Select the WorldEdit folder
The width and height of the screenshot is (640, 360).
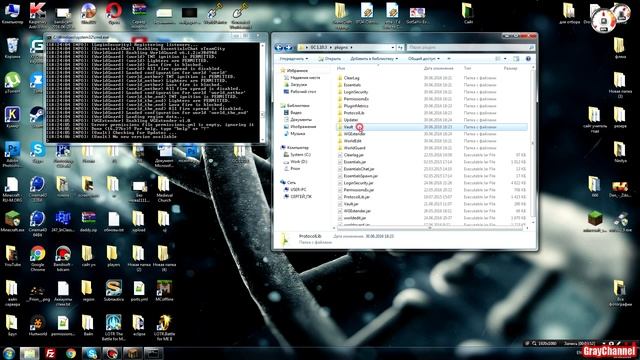(x=352, y=141)
